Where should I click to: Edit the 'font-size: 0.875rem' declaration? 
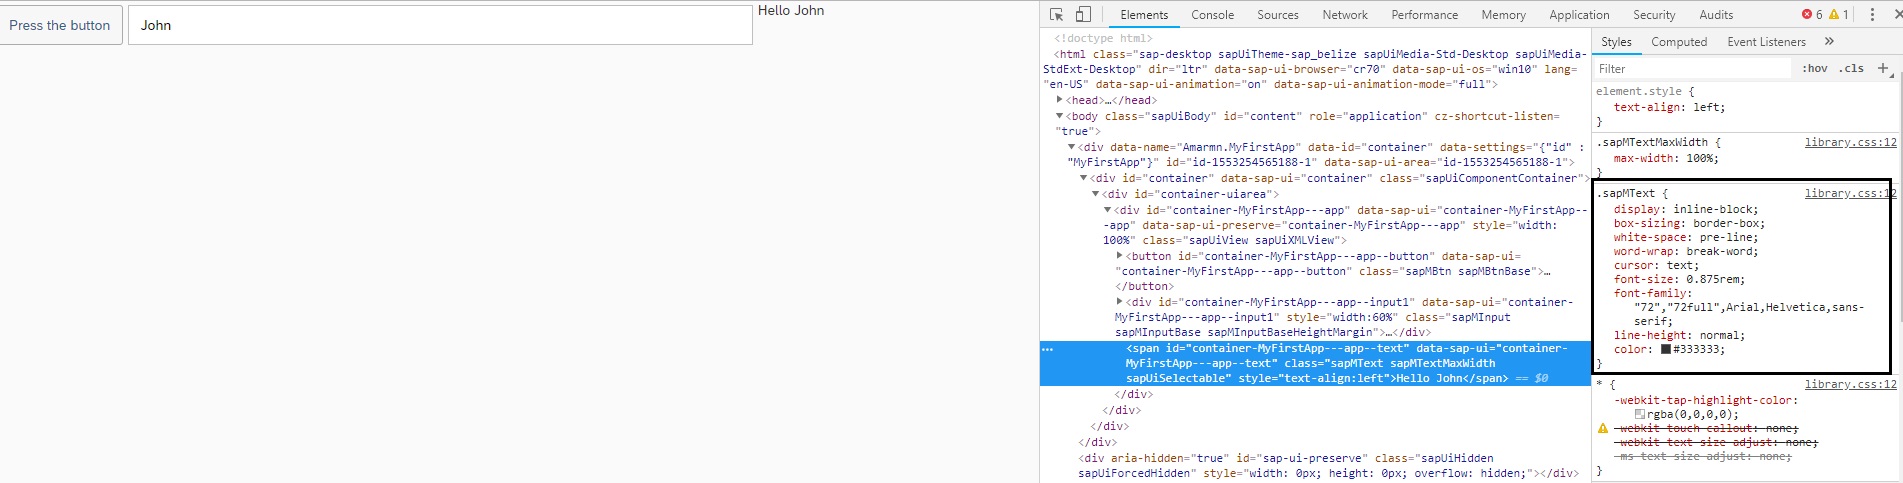coord(1679,279)
